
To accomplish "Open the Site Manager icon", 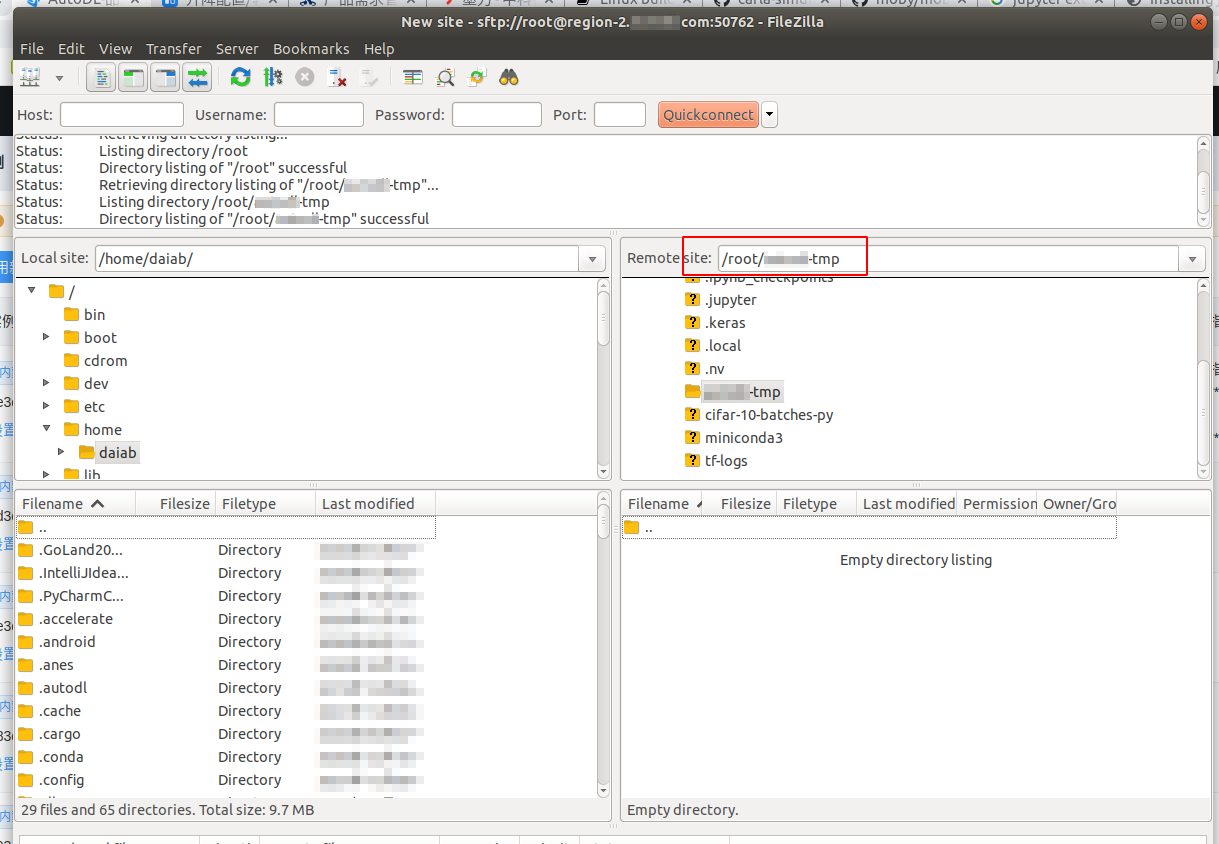I will [x=30, y=77].
